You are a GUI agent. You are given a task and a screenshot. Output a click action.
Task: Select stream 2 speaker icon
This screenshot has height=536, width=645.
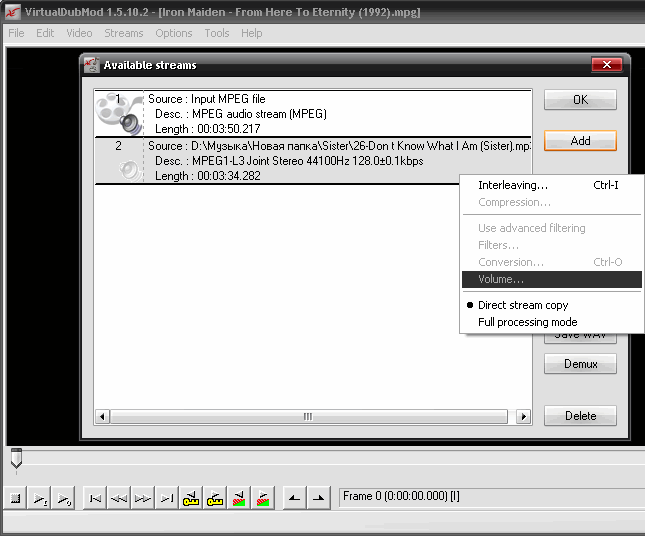(x=130, y=169)
